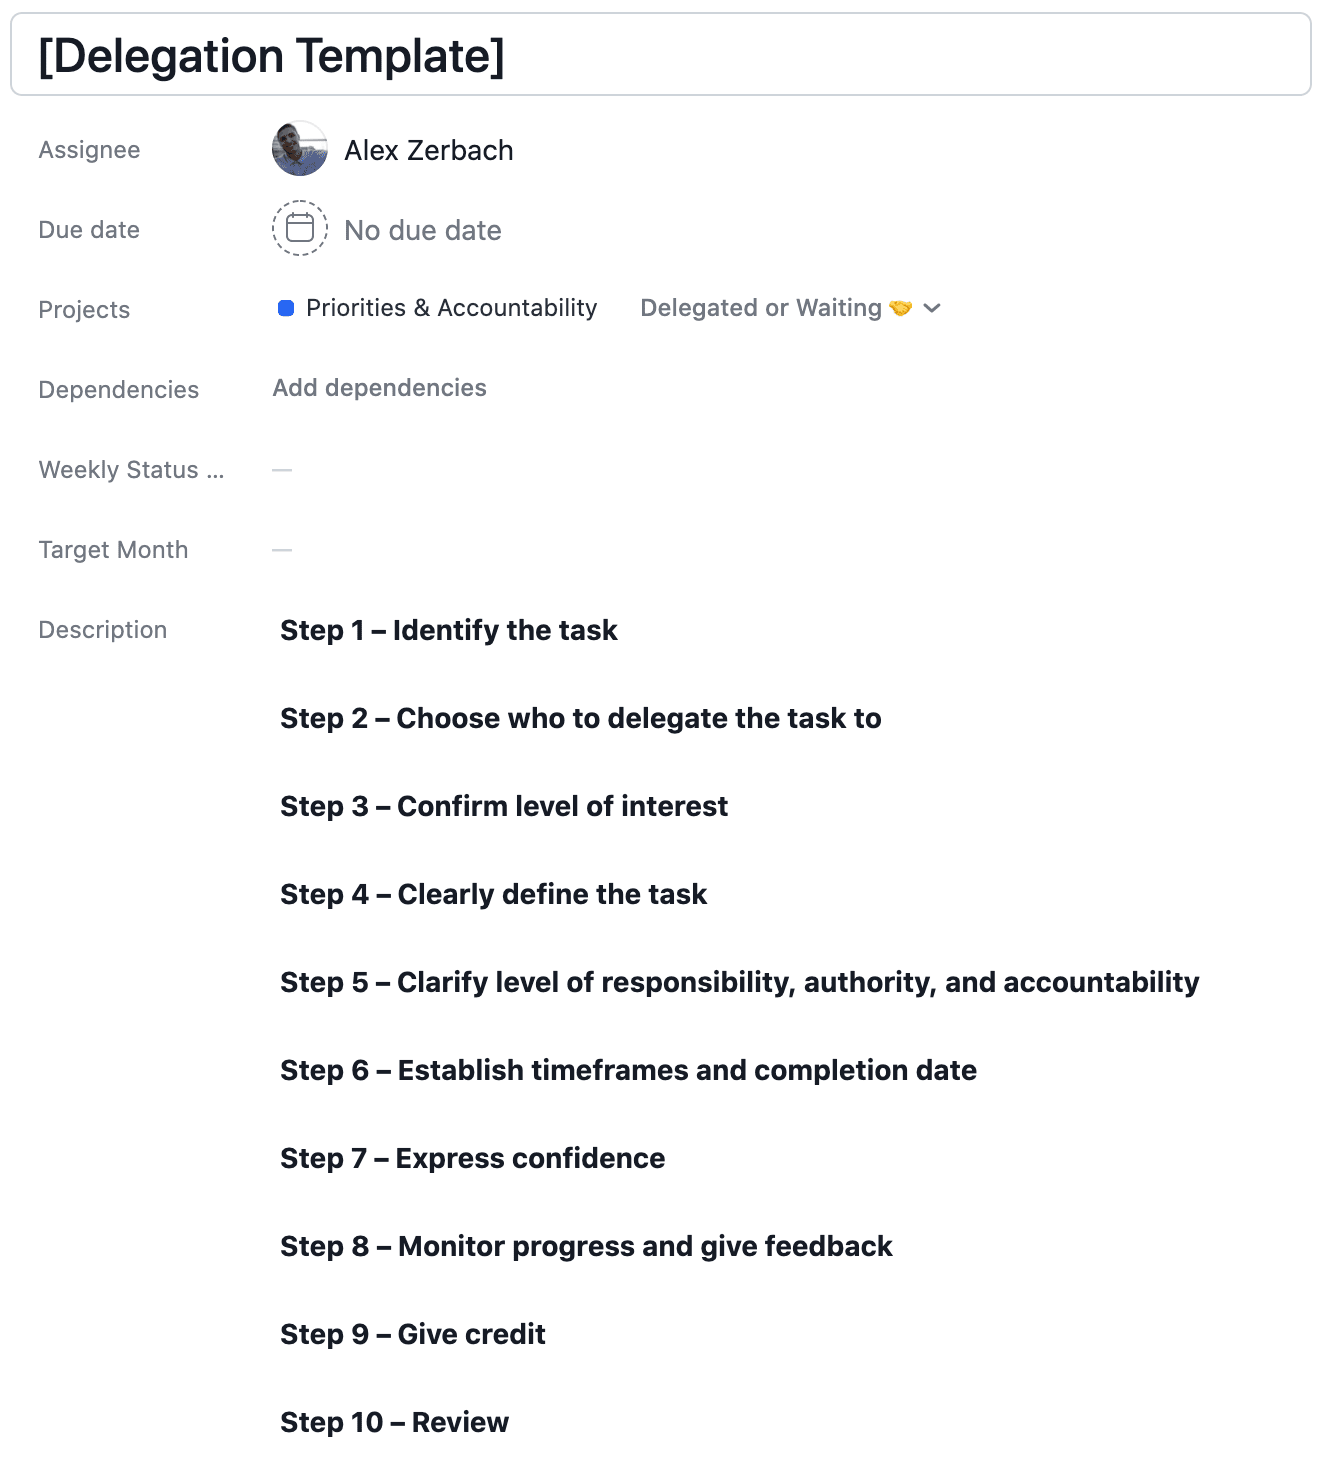Change assignee Alex Zerbach

[429, 150]
